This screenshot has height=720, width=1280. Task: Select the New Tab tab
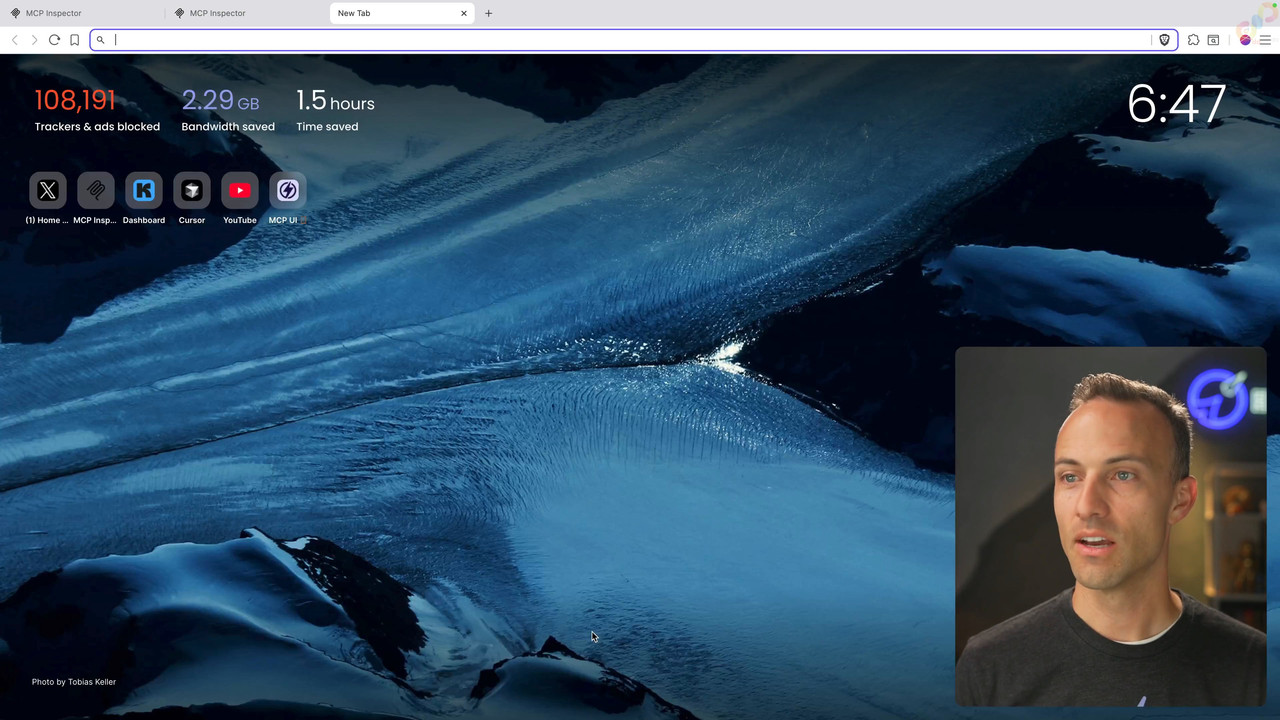(x=403, y=13)
